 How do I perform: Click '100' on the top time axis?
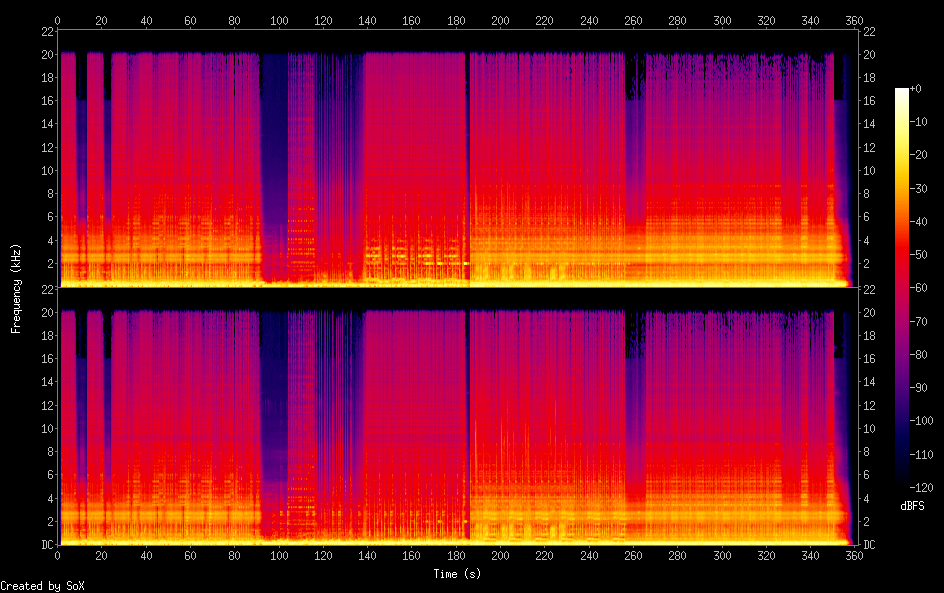[279, 20]
